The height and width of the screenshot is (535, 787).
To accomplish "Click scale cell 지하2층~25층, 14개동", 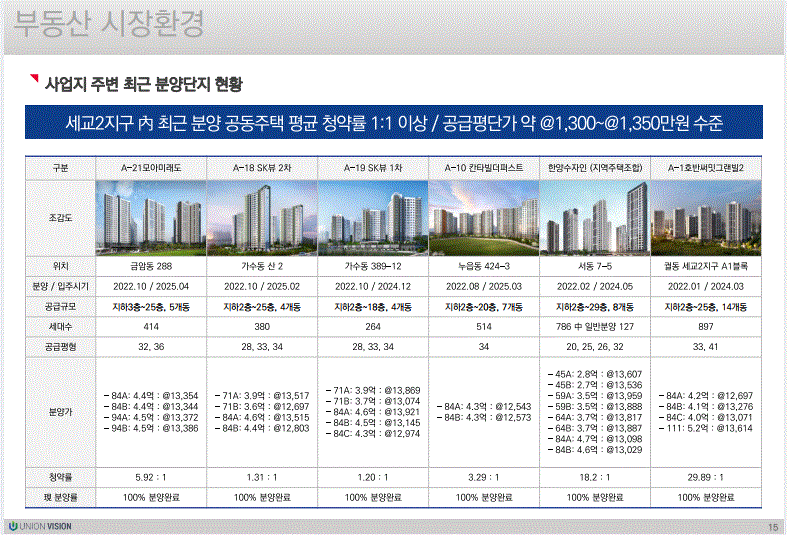I will tap(706, 307).
